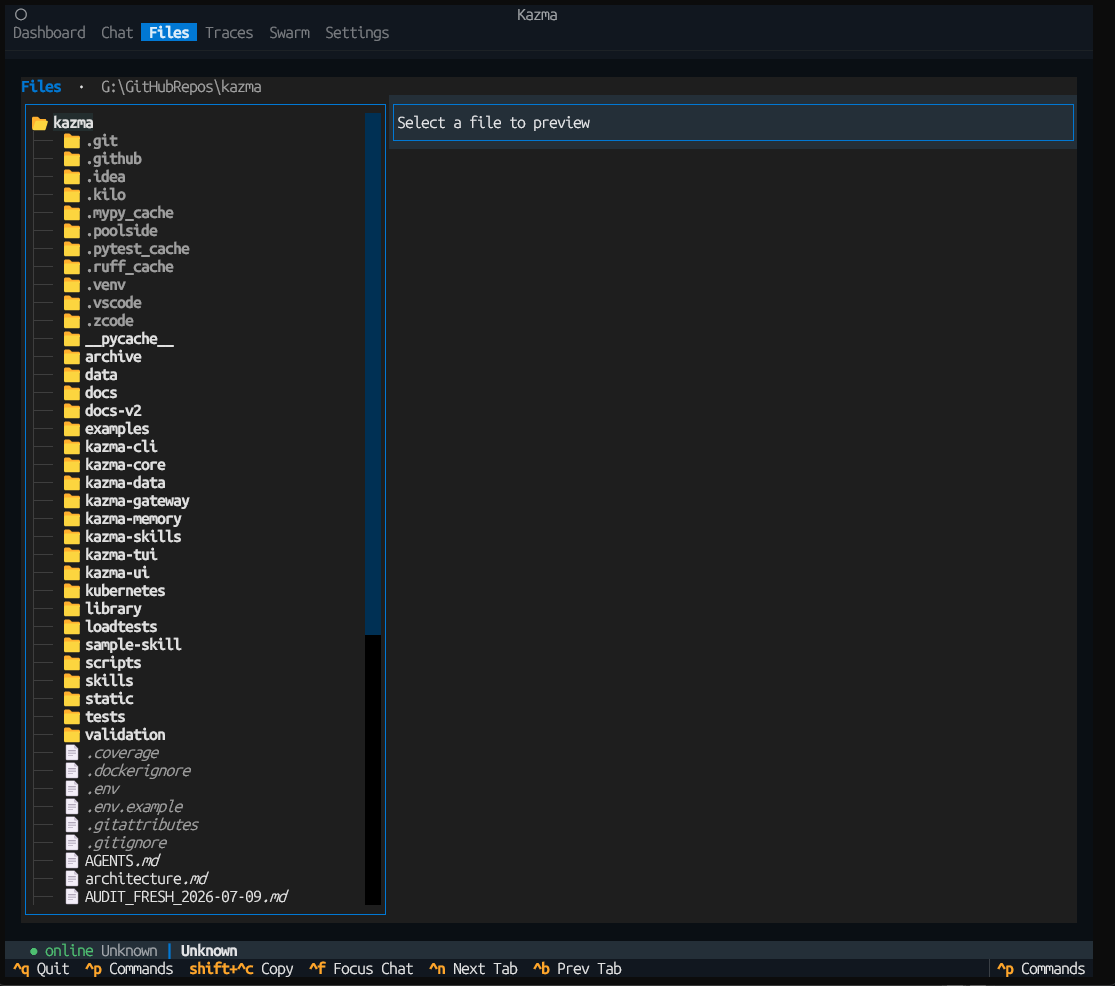Select the tests folder row
1115x986 pixels.
[x=95, y=717]
